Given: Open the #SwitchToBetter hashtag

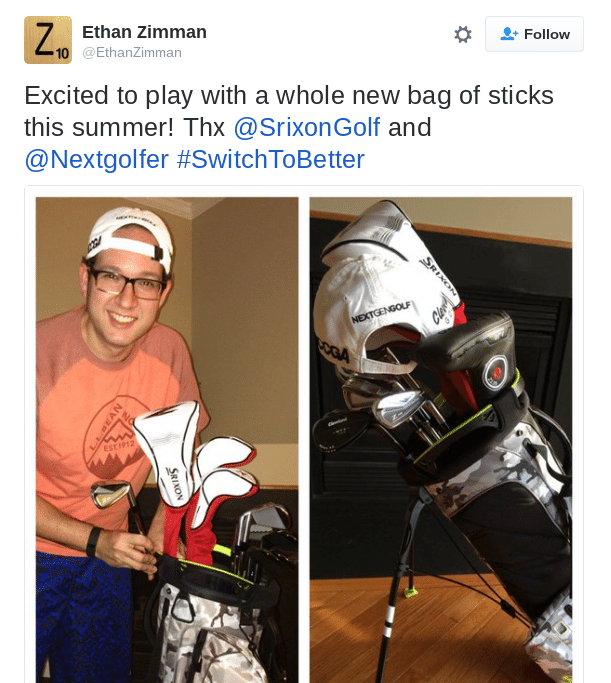Looking at the screenshot, I should (x=270, y=159).
